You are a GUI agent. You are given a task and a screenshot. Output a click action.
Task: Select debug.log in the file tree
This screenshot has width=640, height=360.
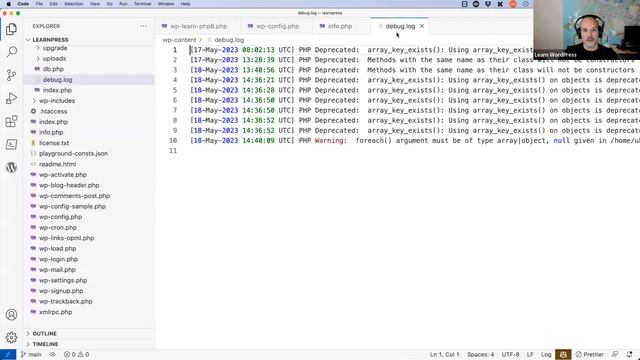tap(58, 80)
